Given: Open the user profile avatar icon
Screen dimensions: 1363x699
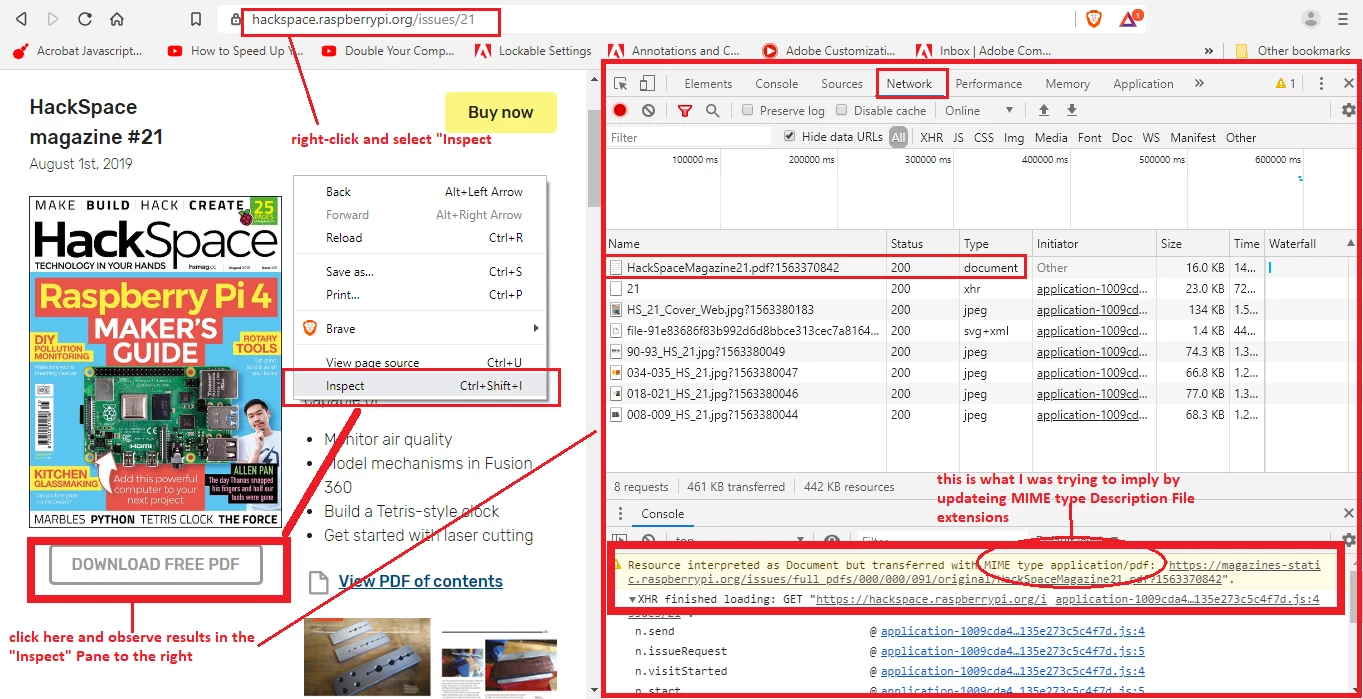Looking at the screenshot, I should click(1311, 19).
